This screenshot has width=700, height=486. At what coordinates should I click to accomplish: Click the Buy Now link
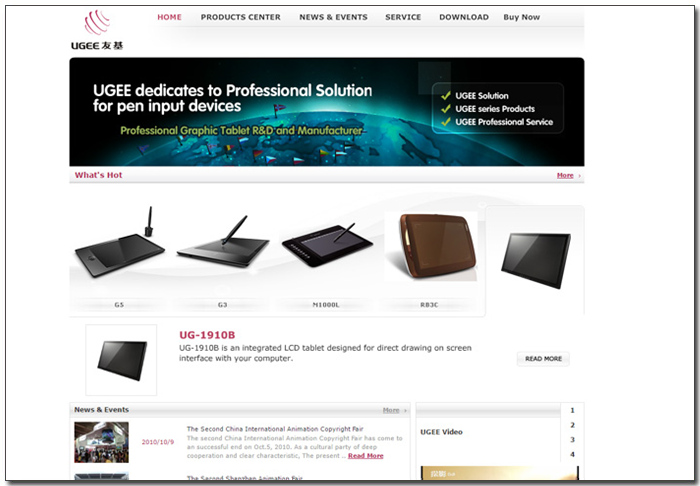(521, 17)
